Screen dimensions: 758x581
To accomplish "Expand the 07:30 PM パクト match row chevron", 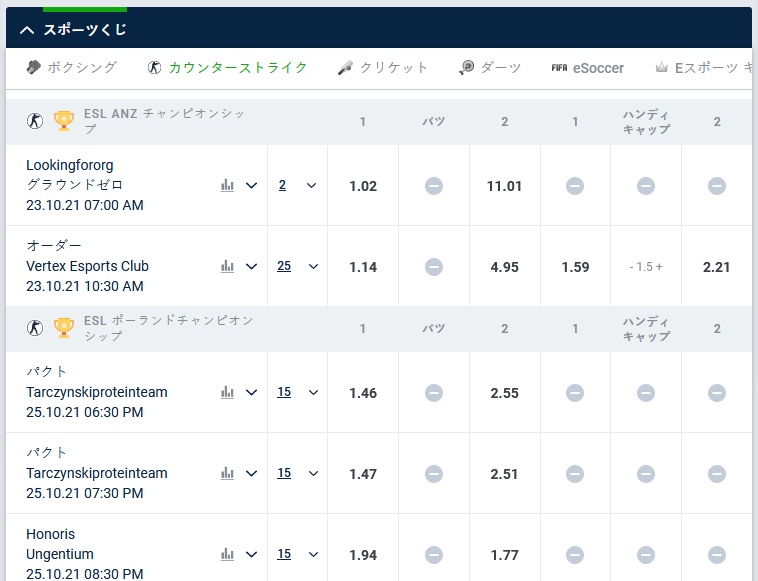I will [251, 473].
